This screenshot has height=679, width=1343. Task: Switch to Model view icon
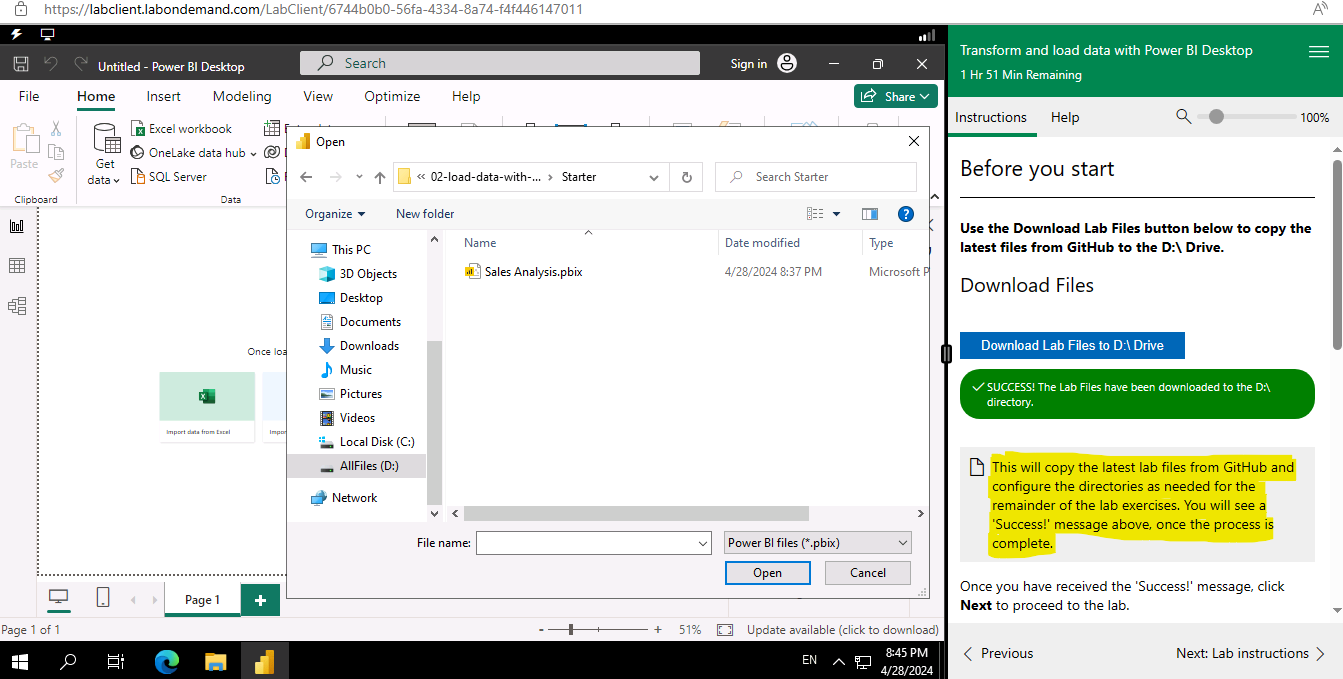16,306
